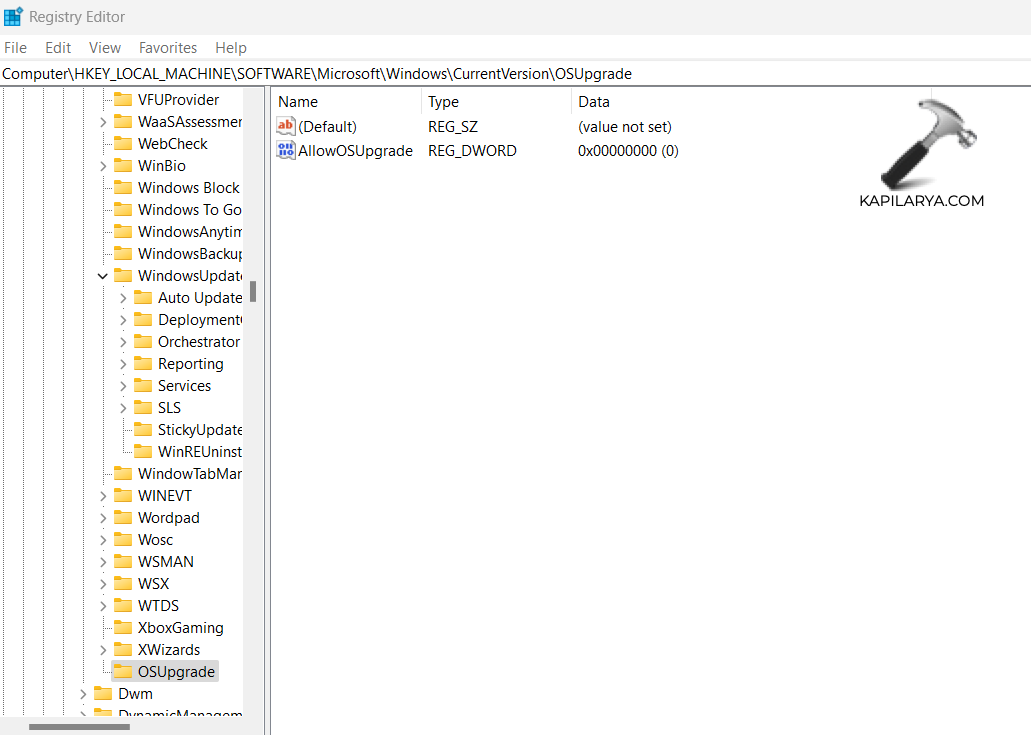This screenshot has height=735, width=1031.
Task: Click the Windows To Go folder icon
Action: tap(123, 209)
